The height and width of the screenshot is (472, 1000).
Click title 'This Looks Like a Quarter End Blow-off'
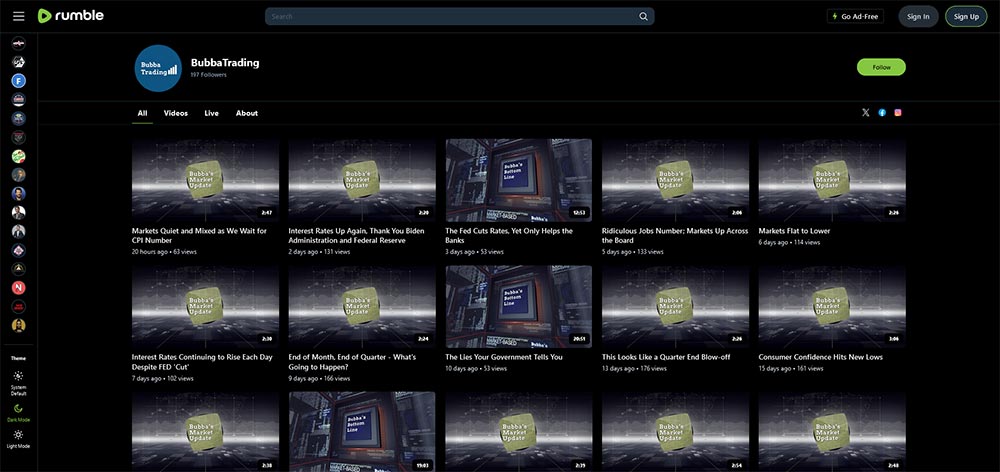666,357
